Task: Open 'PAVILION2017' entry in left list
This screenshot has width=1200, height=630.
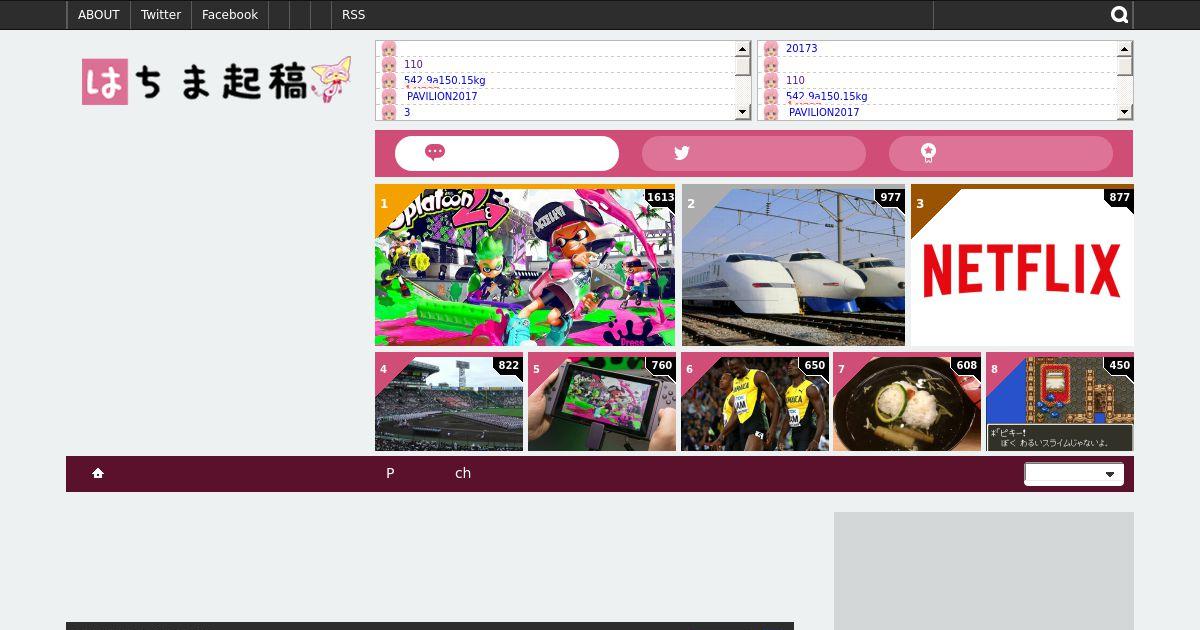Action: (x=442, y=96)
